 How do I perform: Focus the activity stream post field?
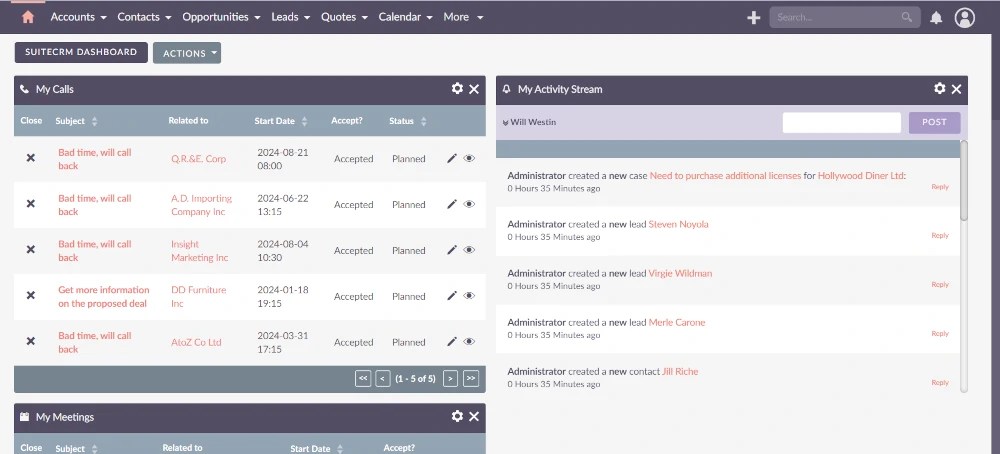[x=841, y=122]
